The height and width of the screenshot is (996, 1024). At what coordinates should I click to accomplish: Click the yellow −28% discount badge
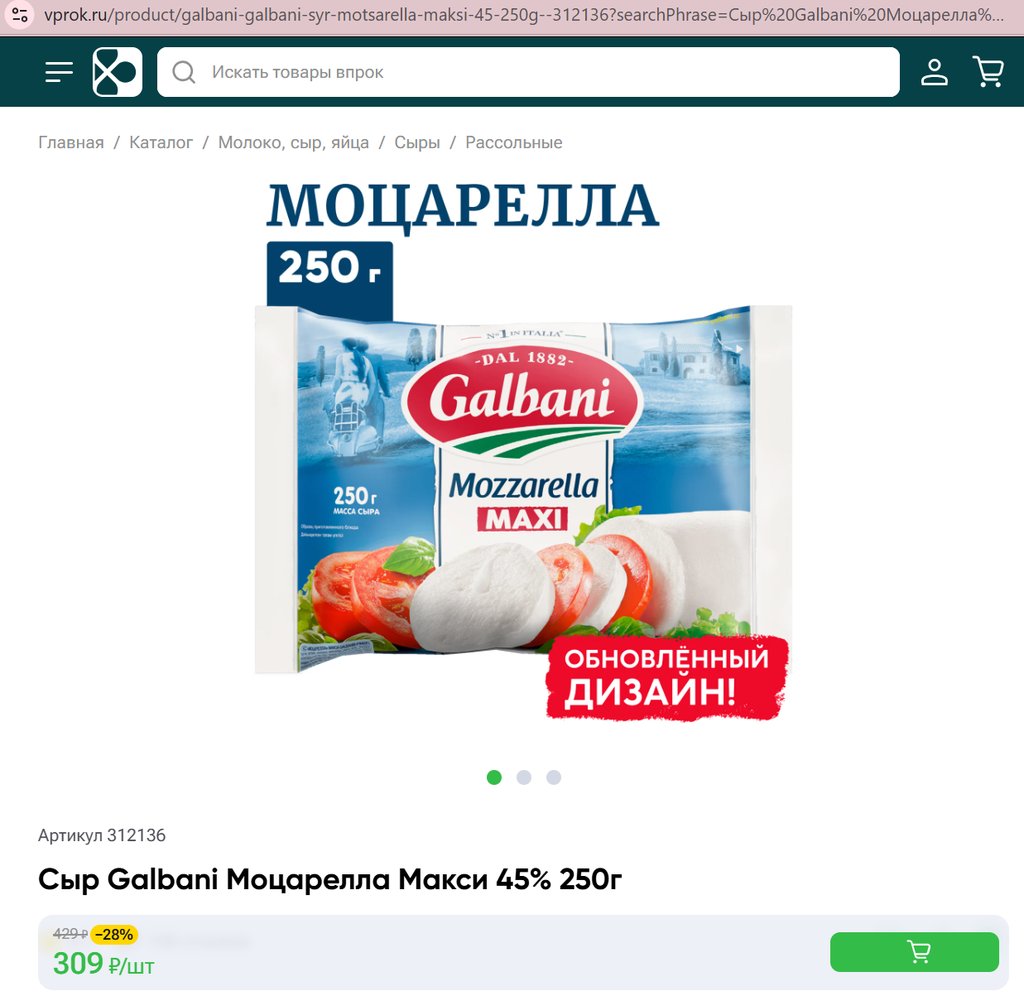click(114, 935)
